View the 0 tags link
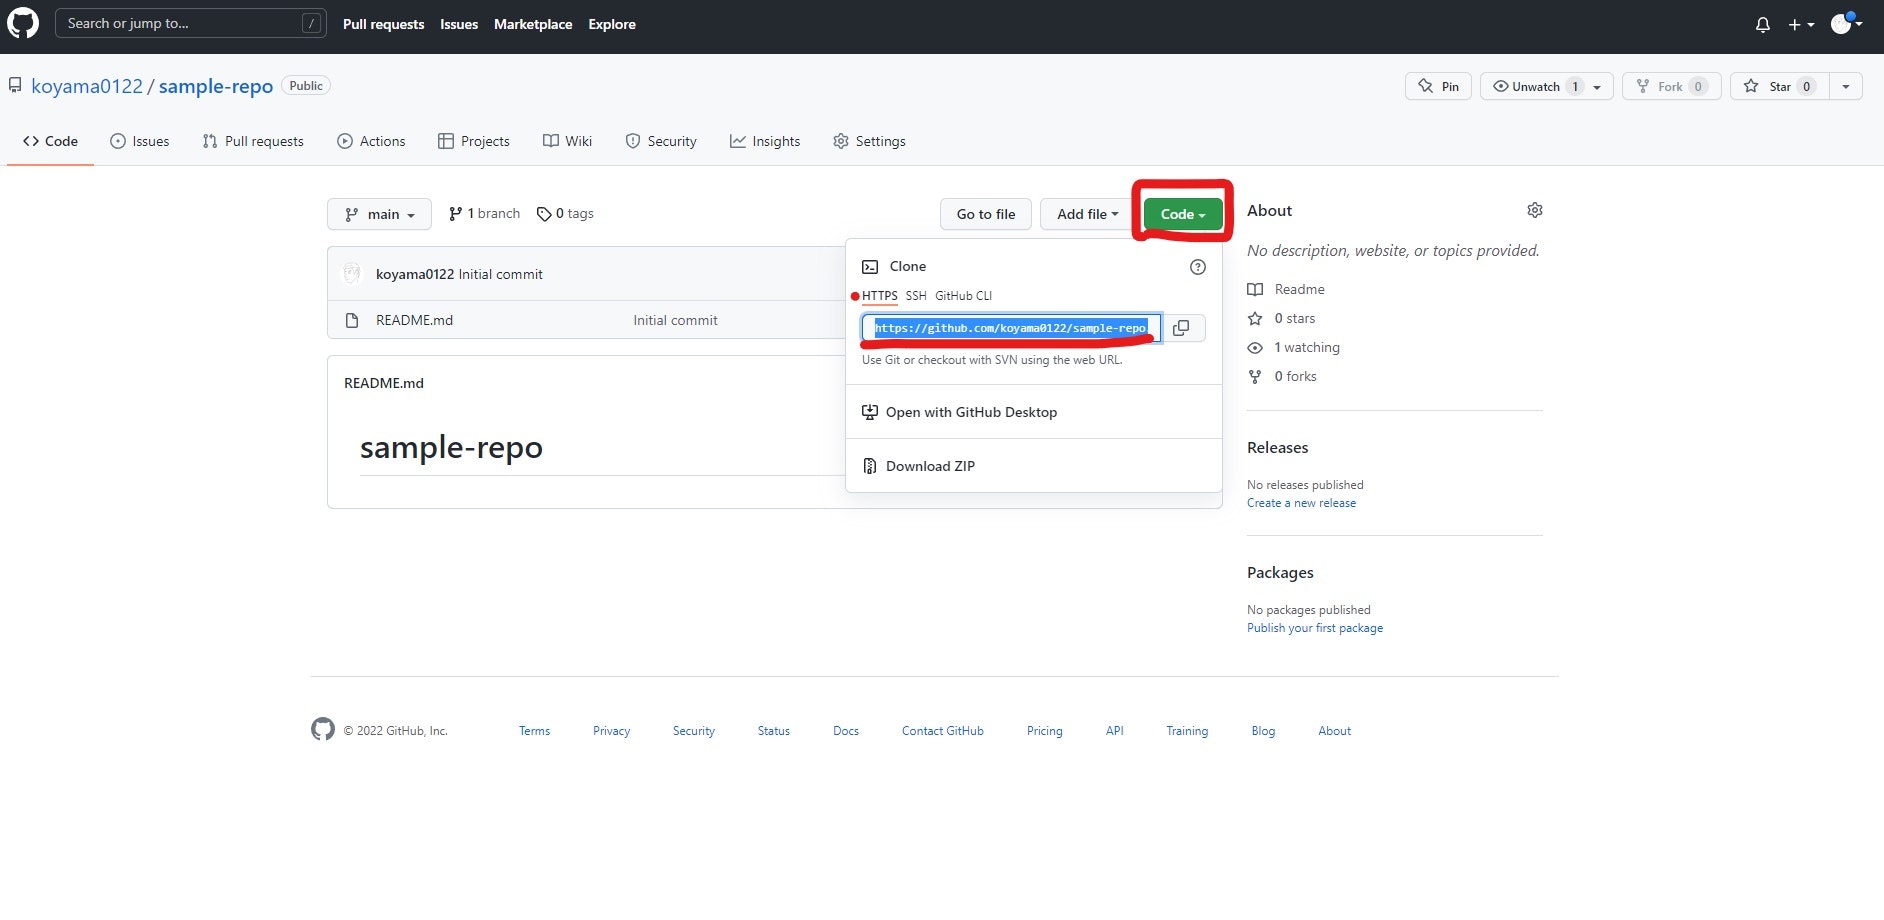The width and height of the screenshot is (1884, 920). [565, 213]
